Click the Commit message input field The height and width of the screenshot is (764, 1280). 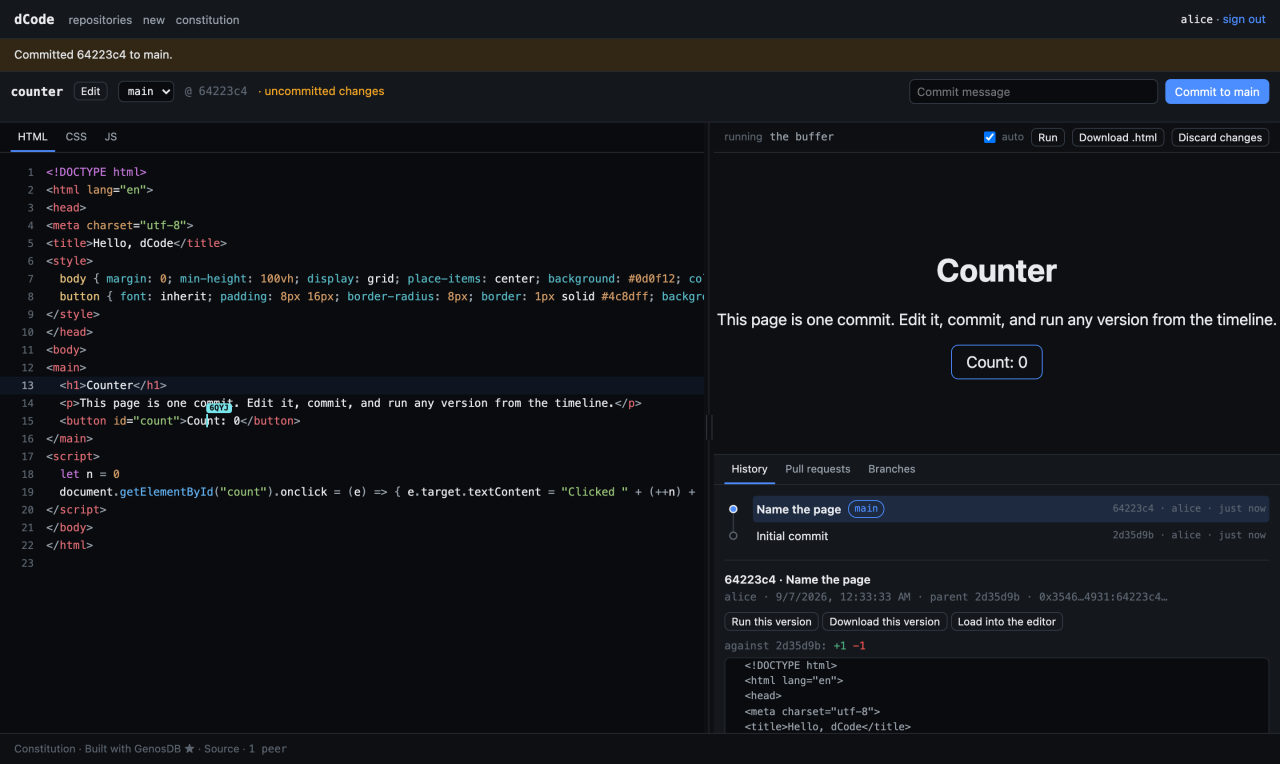click(1033, 92)
